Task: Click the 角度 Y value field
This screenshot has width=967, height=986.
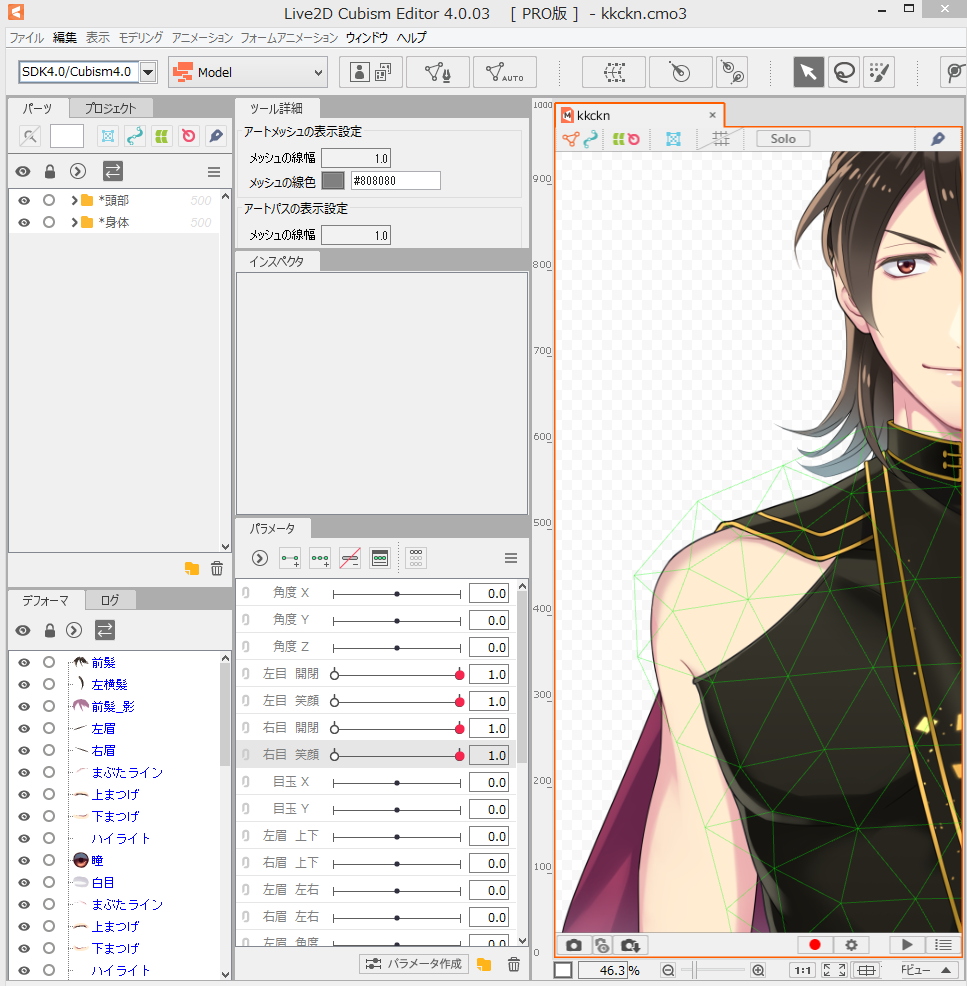Action: (x=489, y=621)
